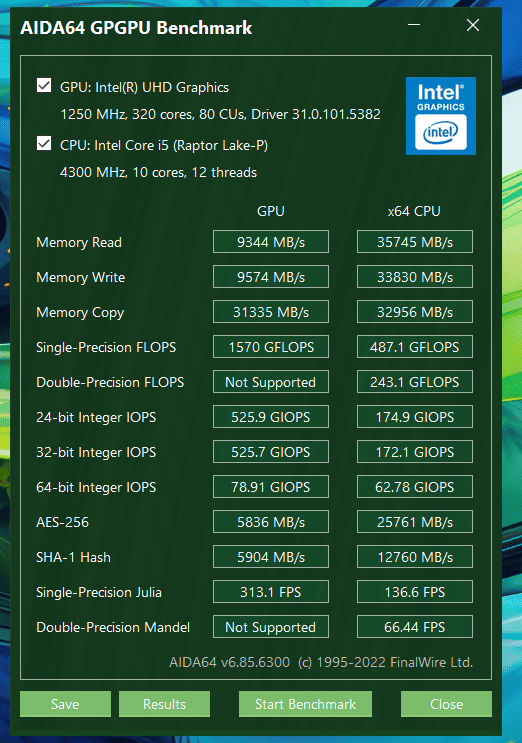This screenshot has width=522, height=743.
Task: Click the Single-Precision FLOPS label
Action: (x=106, y=347)
